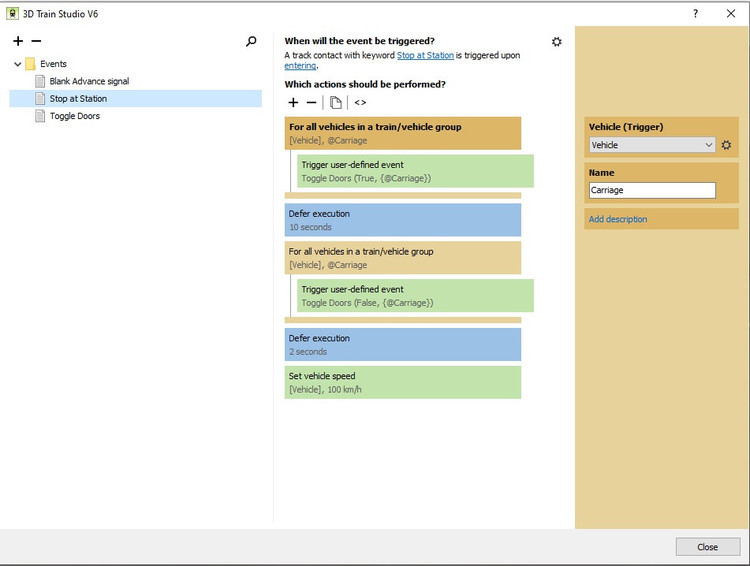Select the Blank Advance signal event
Viewport: 750px width, 566px height.
point(88,81)
